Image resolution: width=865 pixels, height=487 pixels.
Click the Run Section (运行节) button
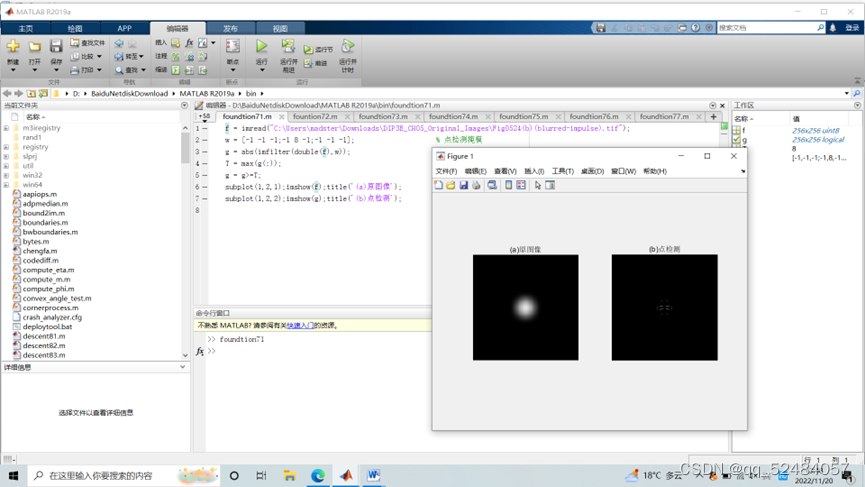318,50
